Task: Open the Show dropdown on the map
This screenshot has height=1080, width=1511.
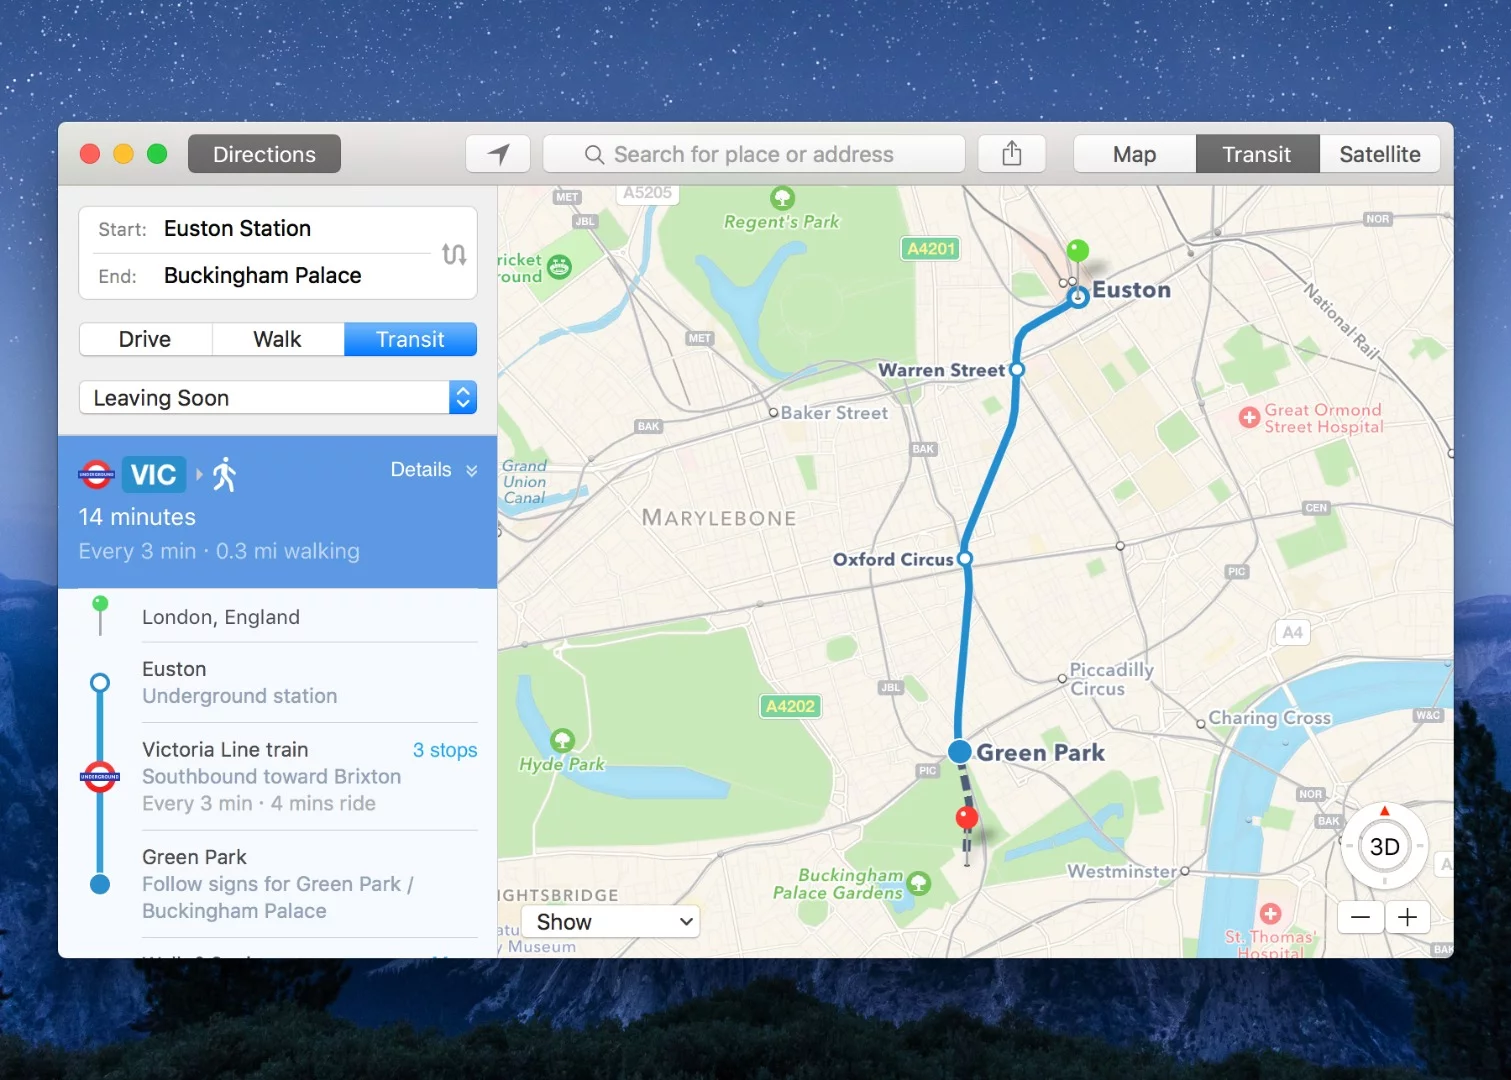Action: point(610,921)
